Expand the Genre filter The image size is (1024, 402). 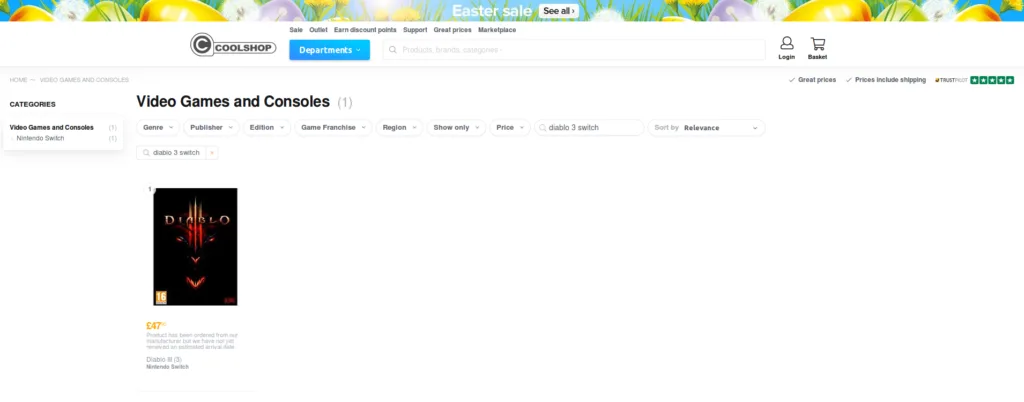coord(158,128)
